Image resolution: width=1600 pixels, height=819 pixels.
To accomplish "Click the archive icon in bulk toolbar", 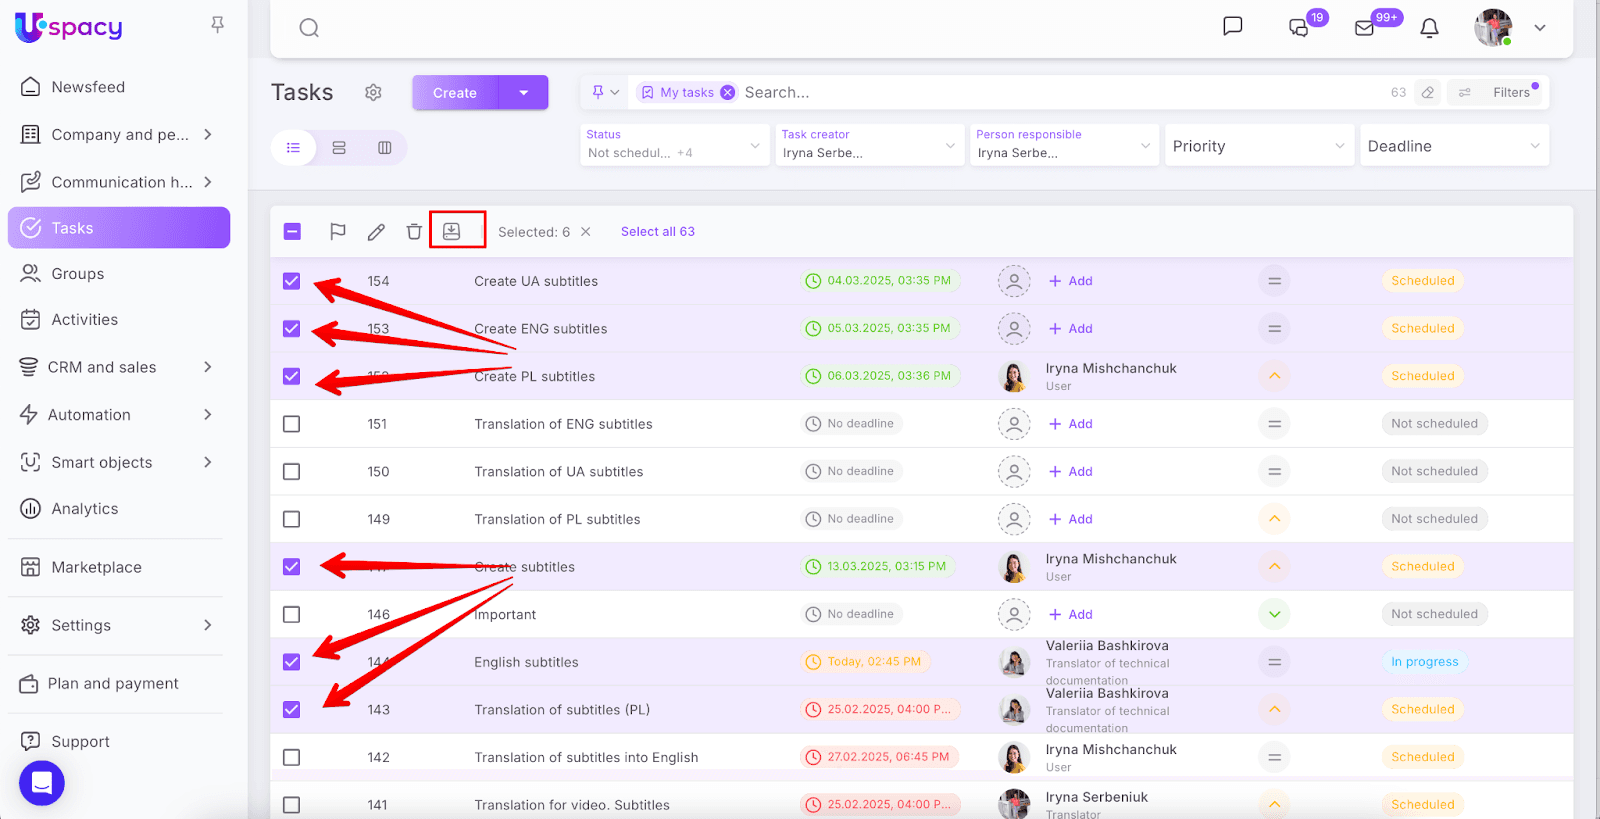I will click(x=452, y=231).
